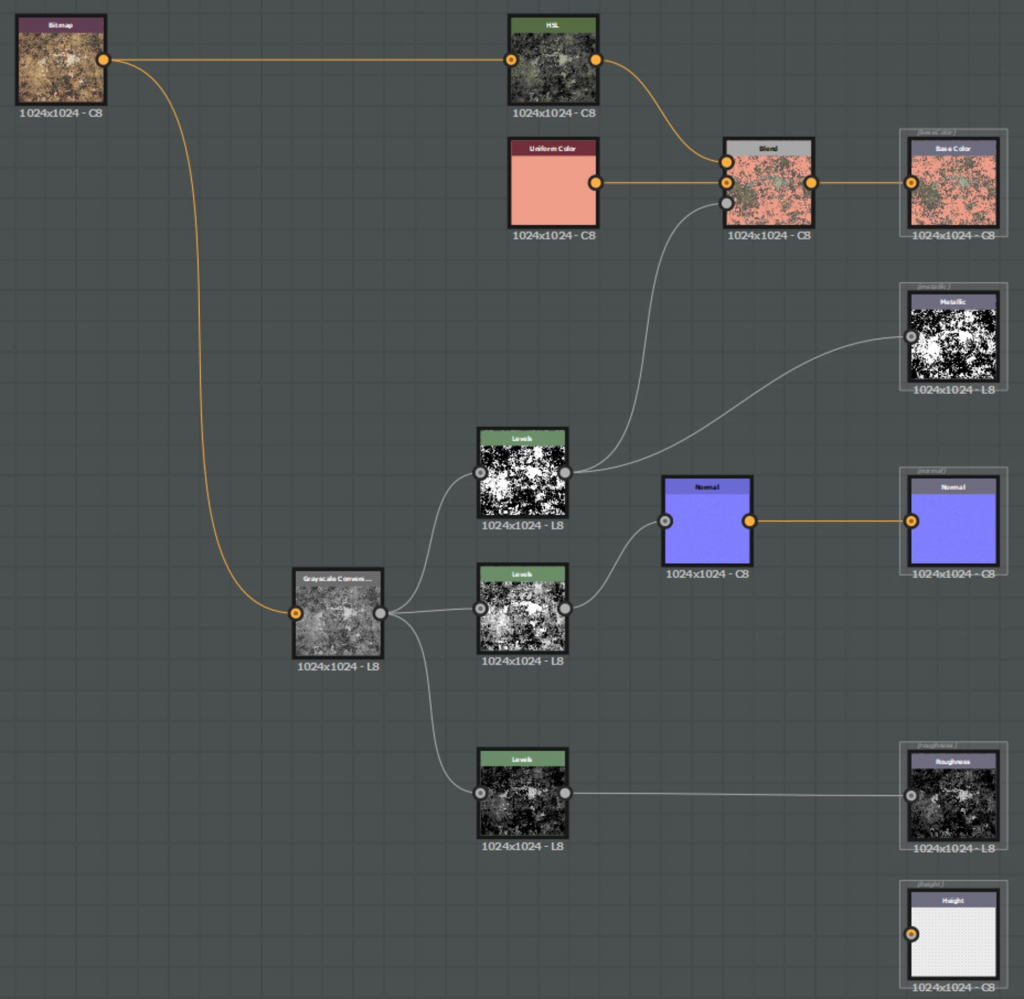Image resolution: width=1024 pixels, height=999 pixels.
Task: Select the Base Color output node
Action: pyautogui.click(x=953, y=186)
